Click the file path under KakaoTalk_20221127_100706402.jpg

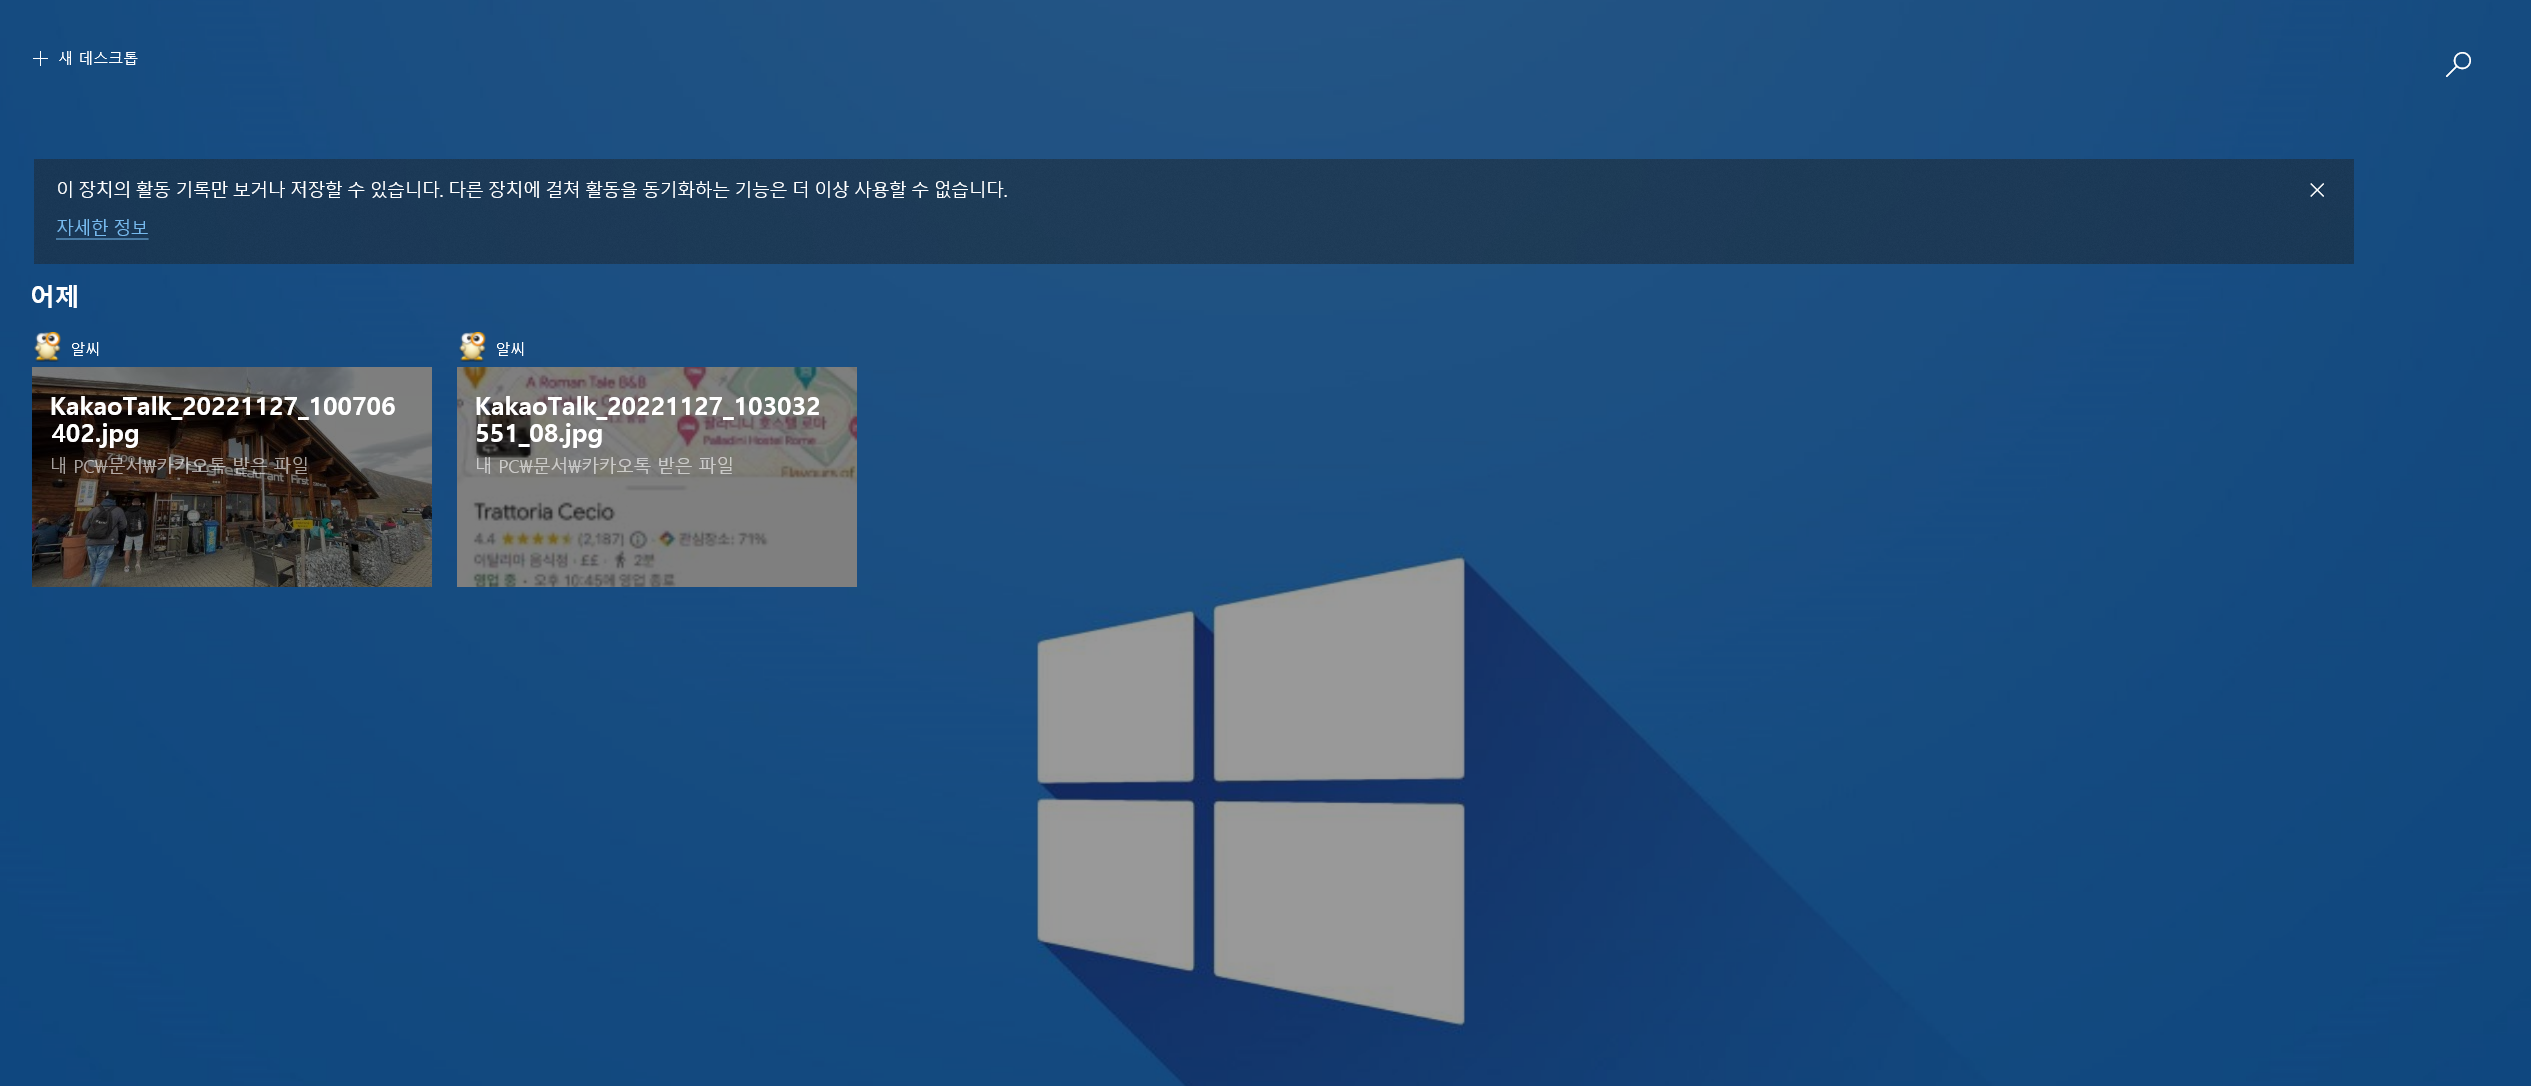[180, 465]
